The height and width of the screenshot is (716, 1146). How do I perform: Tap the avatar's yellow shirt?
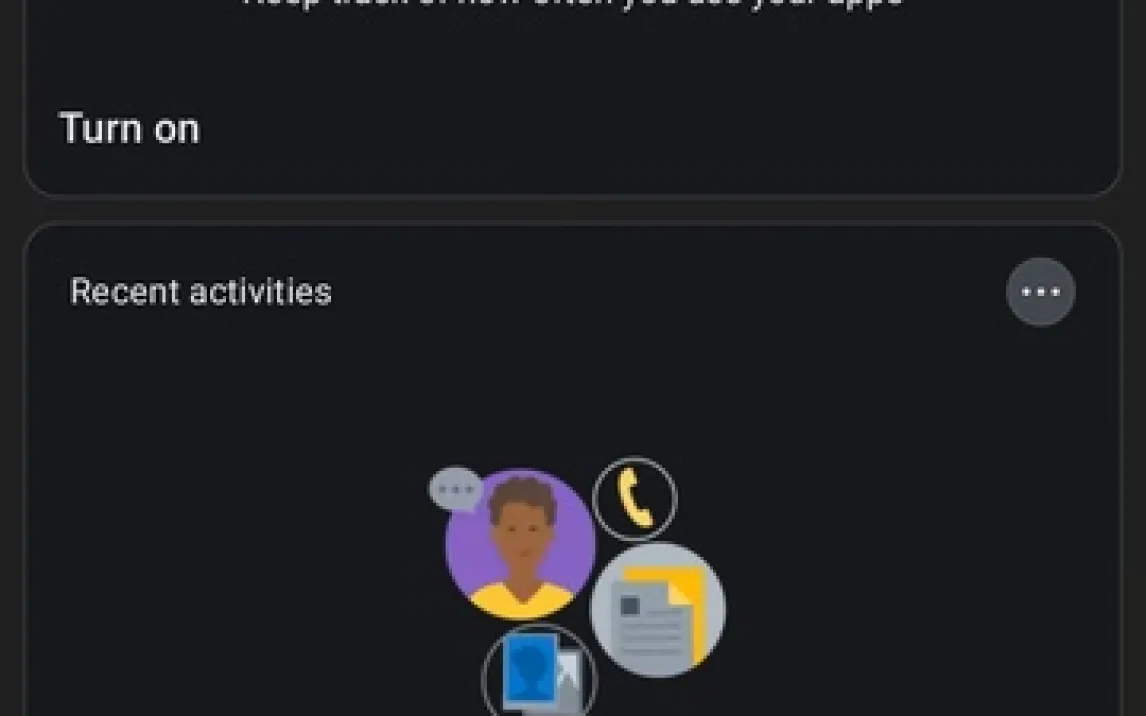(520, 599)
